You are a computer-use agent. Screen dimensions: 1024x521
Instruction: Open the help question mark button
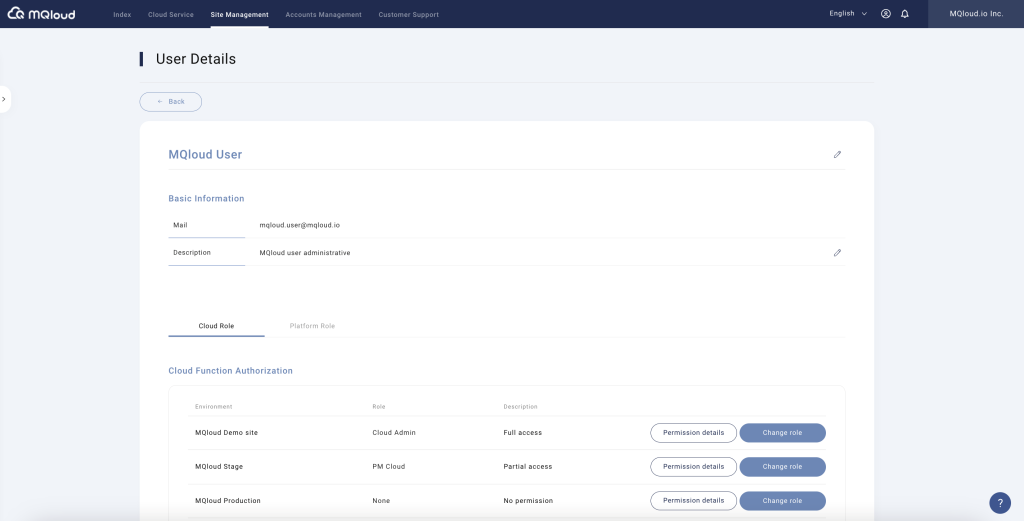coord(999,503)
